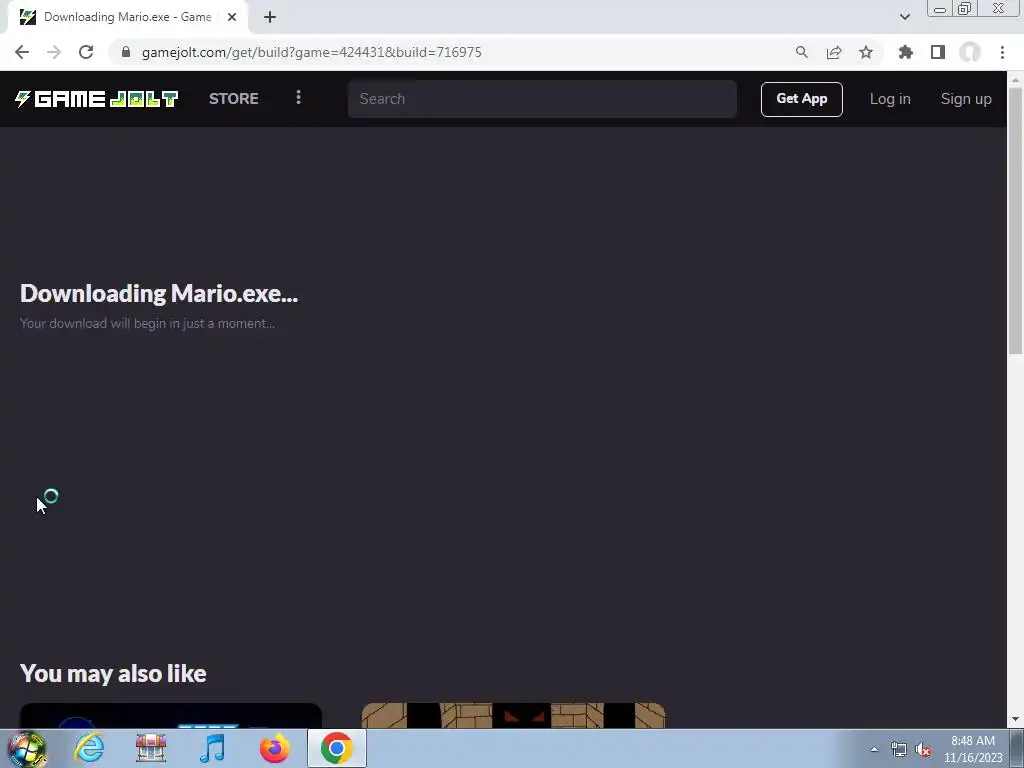Open the Sign up link
The image size is (1024, 768).
(966, 99)
